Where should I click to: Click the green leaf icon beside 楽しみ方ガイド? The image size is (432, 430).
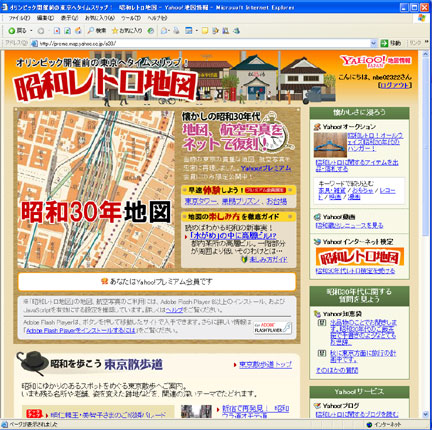tap(244, 259)
